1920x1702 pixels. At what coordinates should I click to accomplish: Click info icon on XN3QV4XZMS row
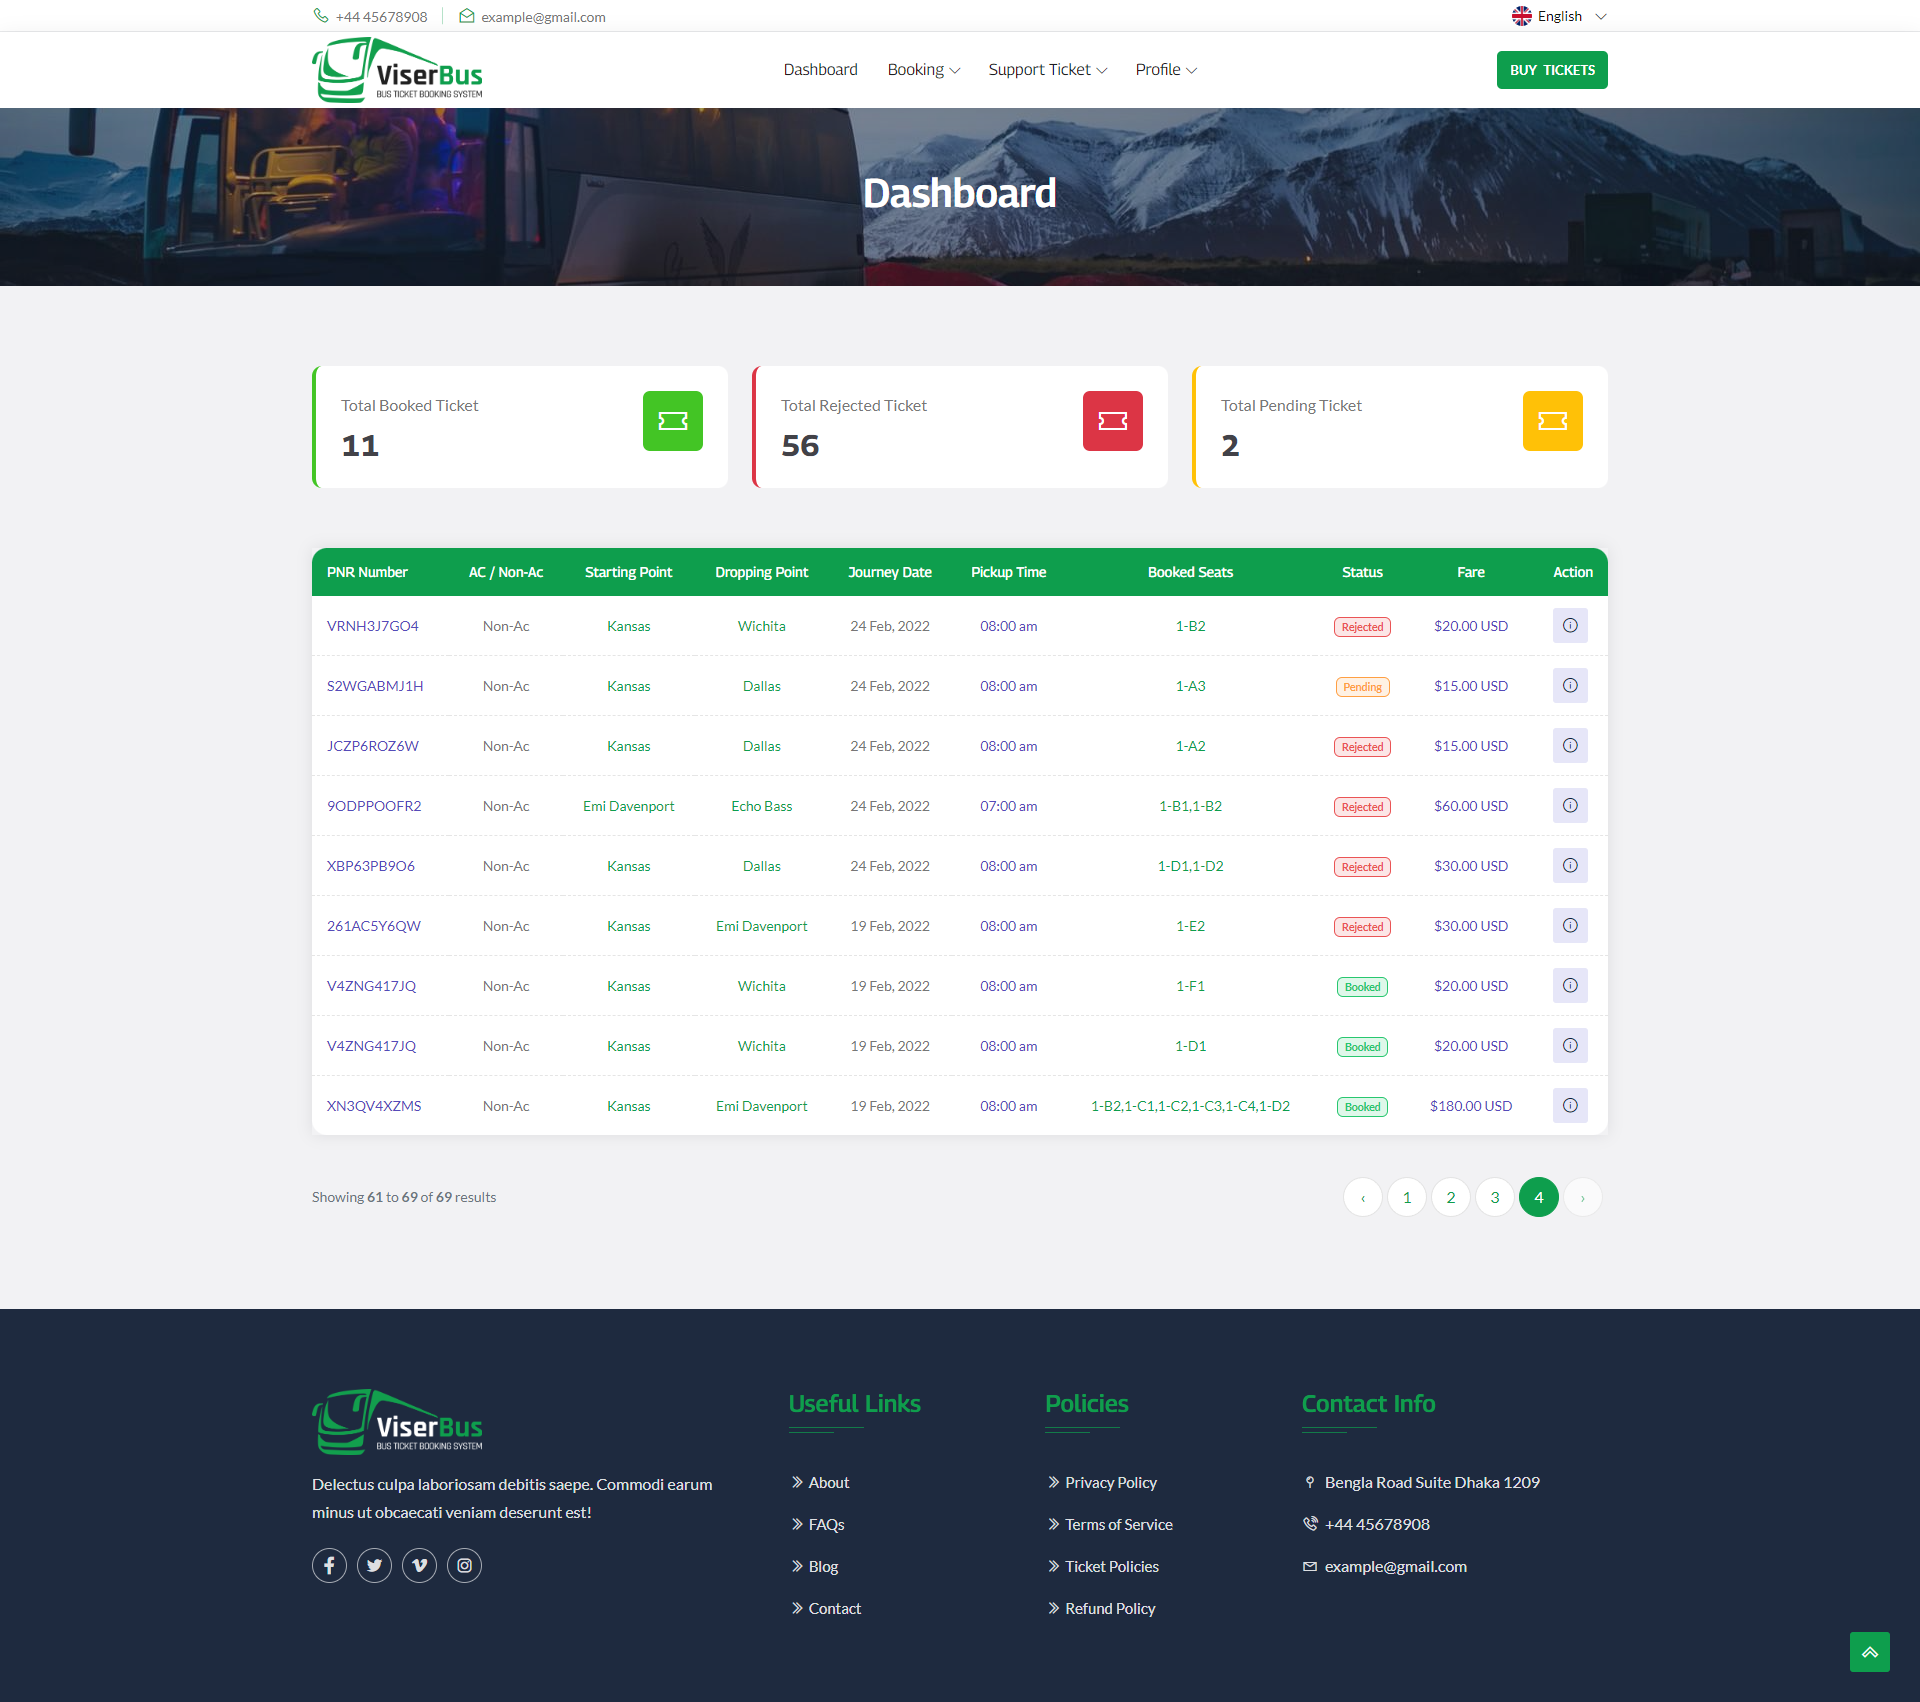[x=1570, y=1105]
